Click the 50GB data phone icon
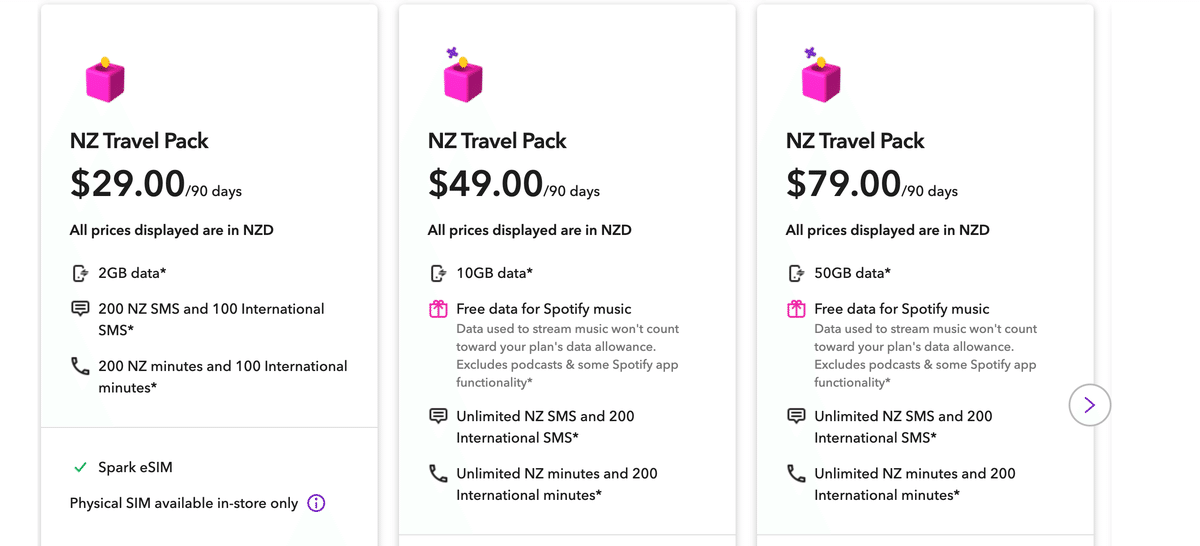The width and height of the screenshot is (1200, 546). click(x=796, y=273)
